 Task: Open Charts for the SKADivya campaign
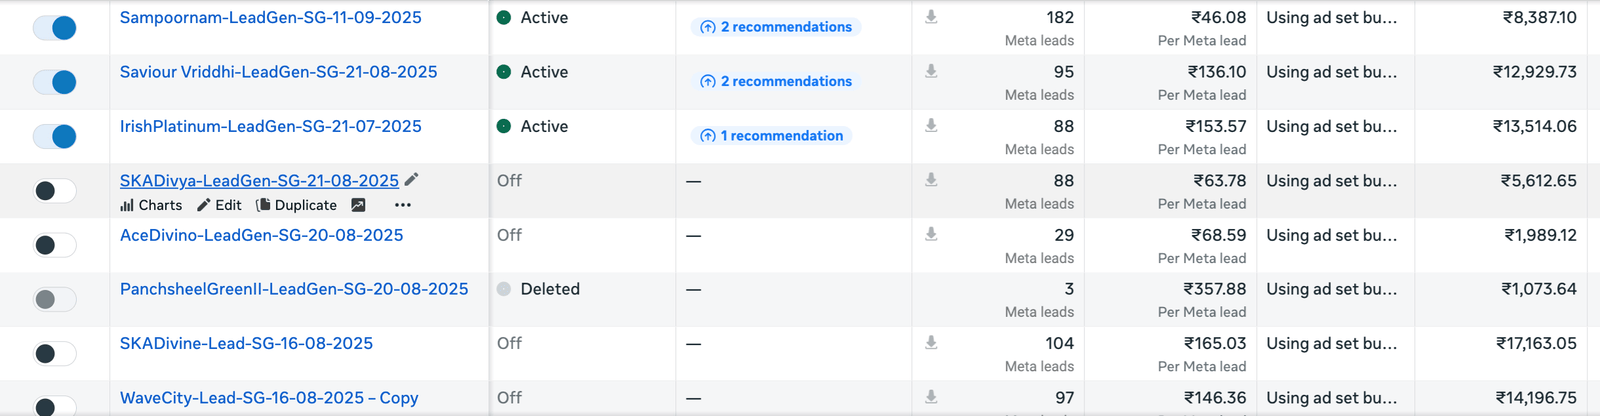click(x=151, y=205)
